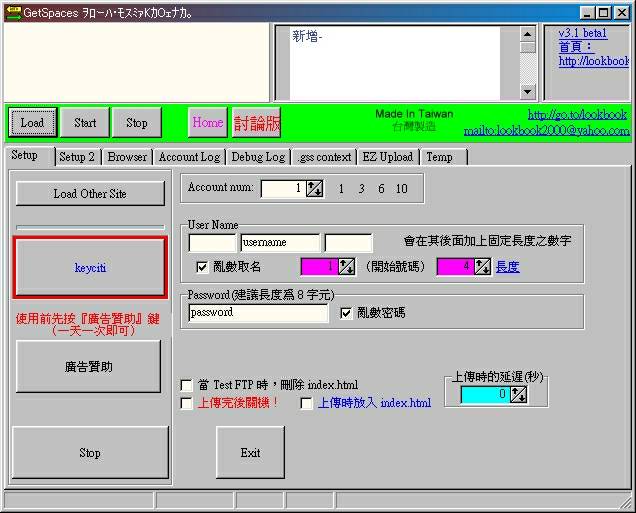
Task: Click the 廣告贊助 sponsor button
Action: tap(88, 367)
